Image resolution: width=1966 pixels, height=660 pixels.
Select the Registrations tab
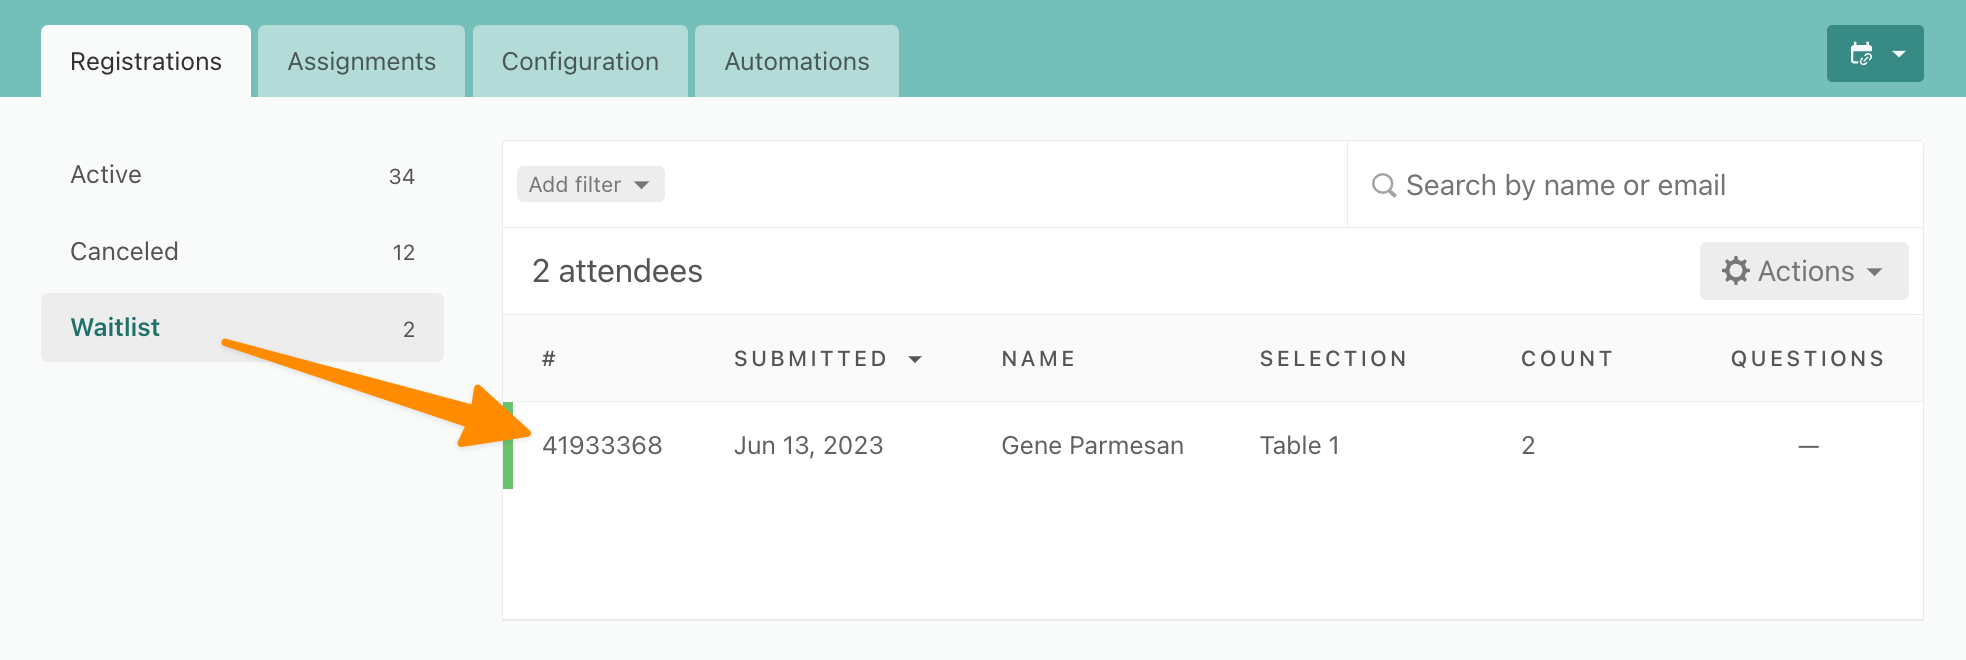coord(146,61)
